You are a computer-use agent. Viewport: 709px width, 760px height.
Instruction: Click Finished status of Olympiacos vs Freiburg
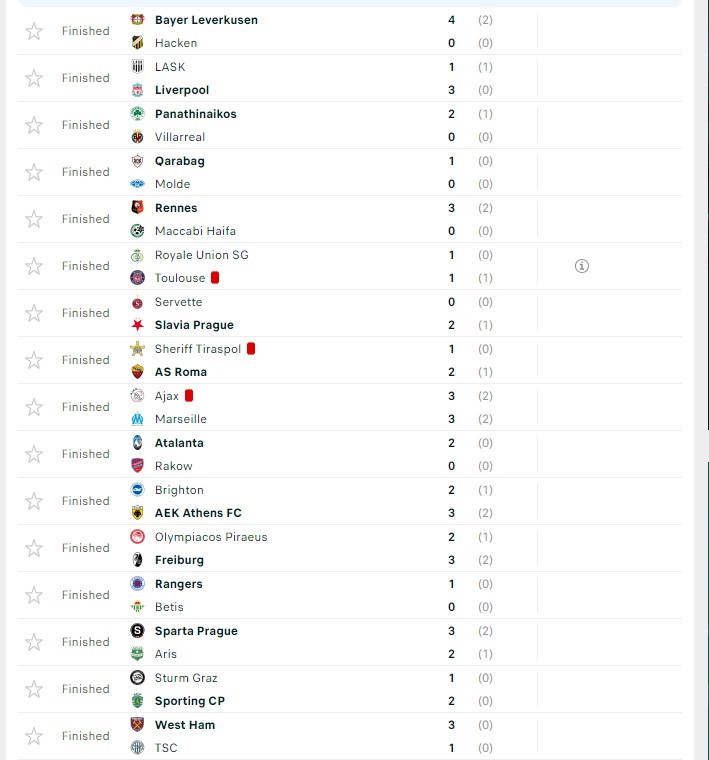pos(85,548)
